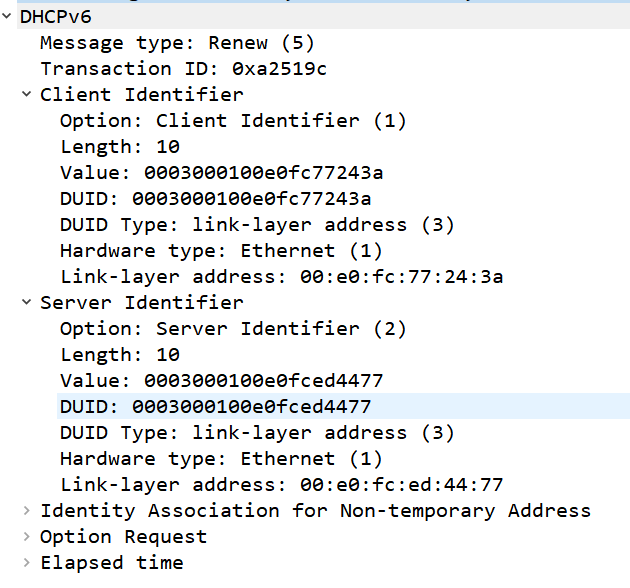Select the Client Identifier label
Image resolution: width=630 pixels, height=588 pixels.
[x=141, y=95]
